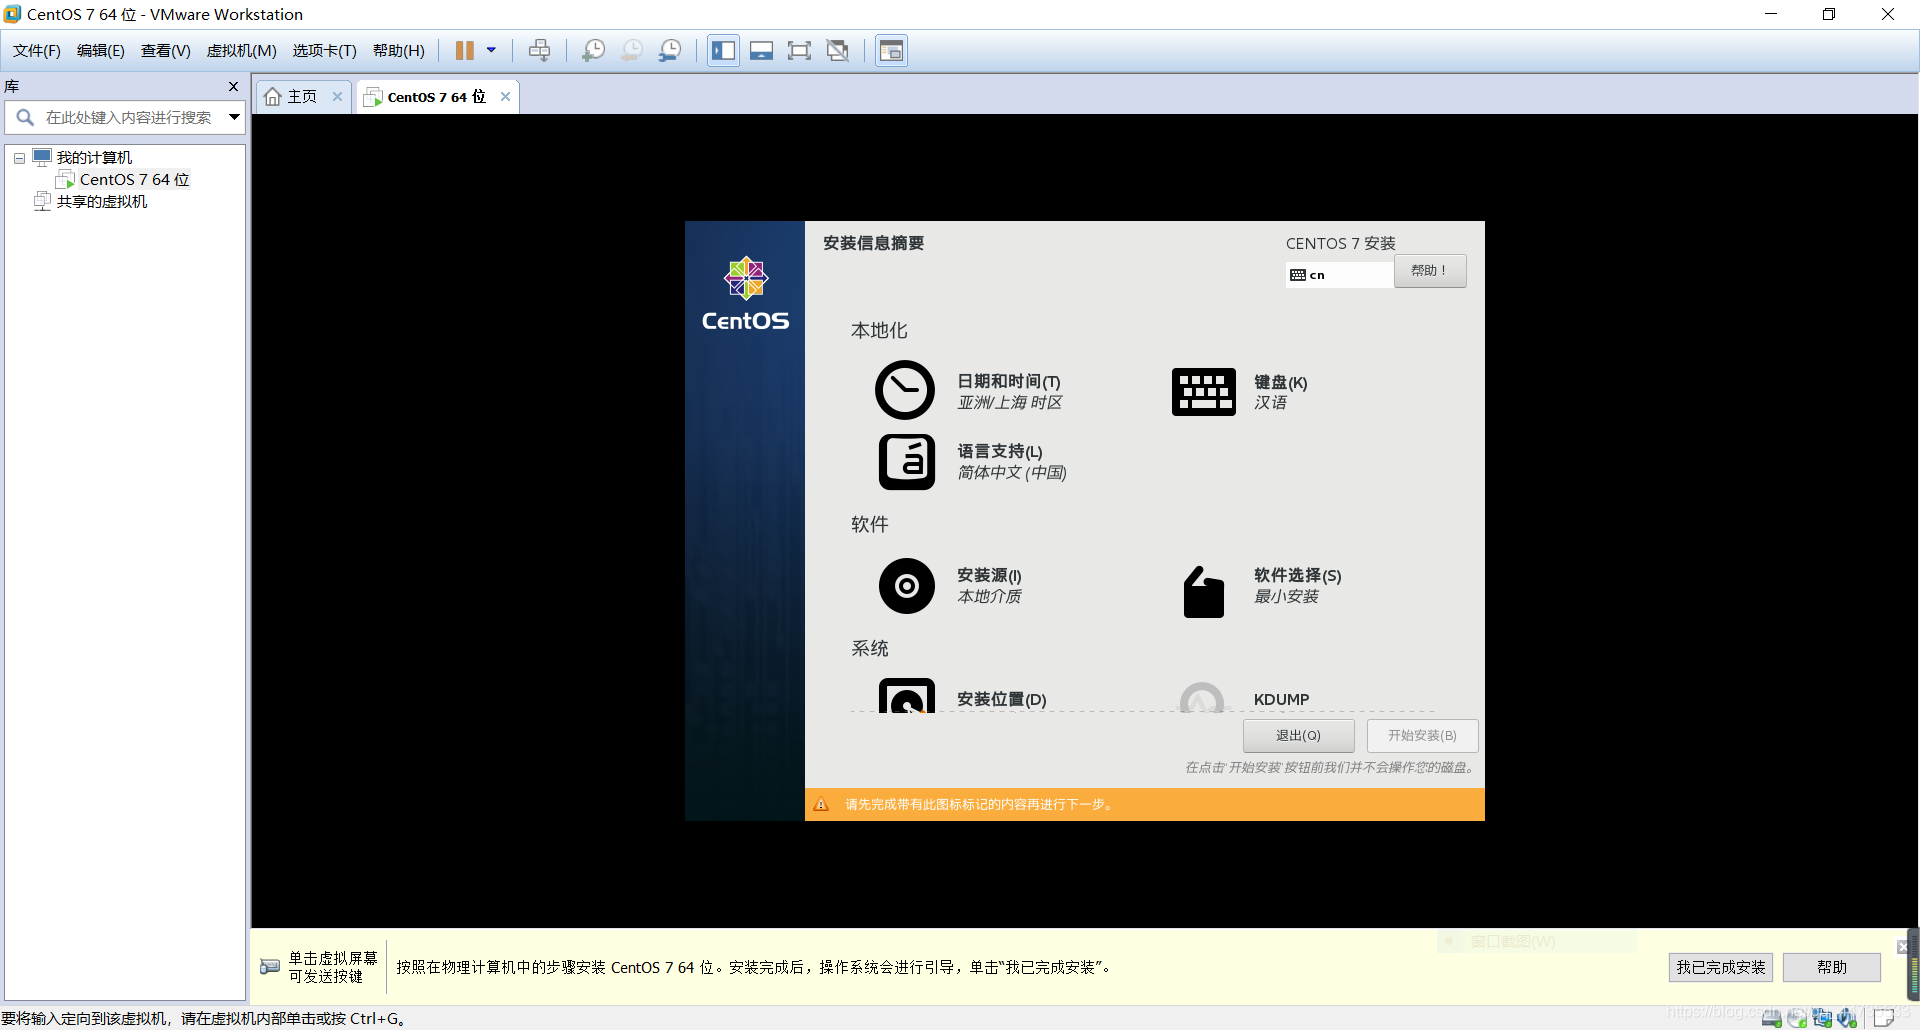Open 安装位置(D) disk icon

907,696
